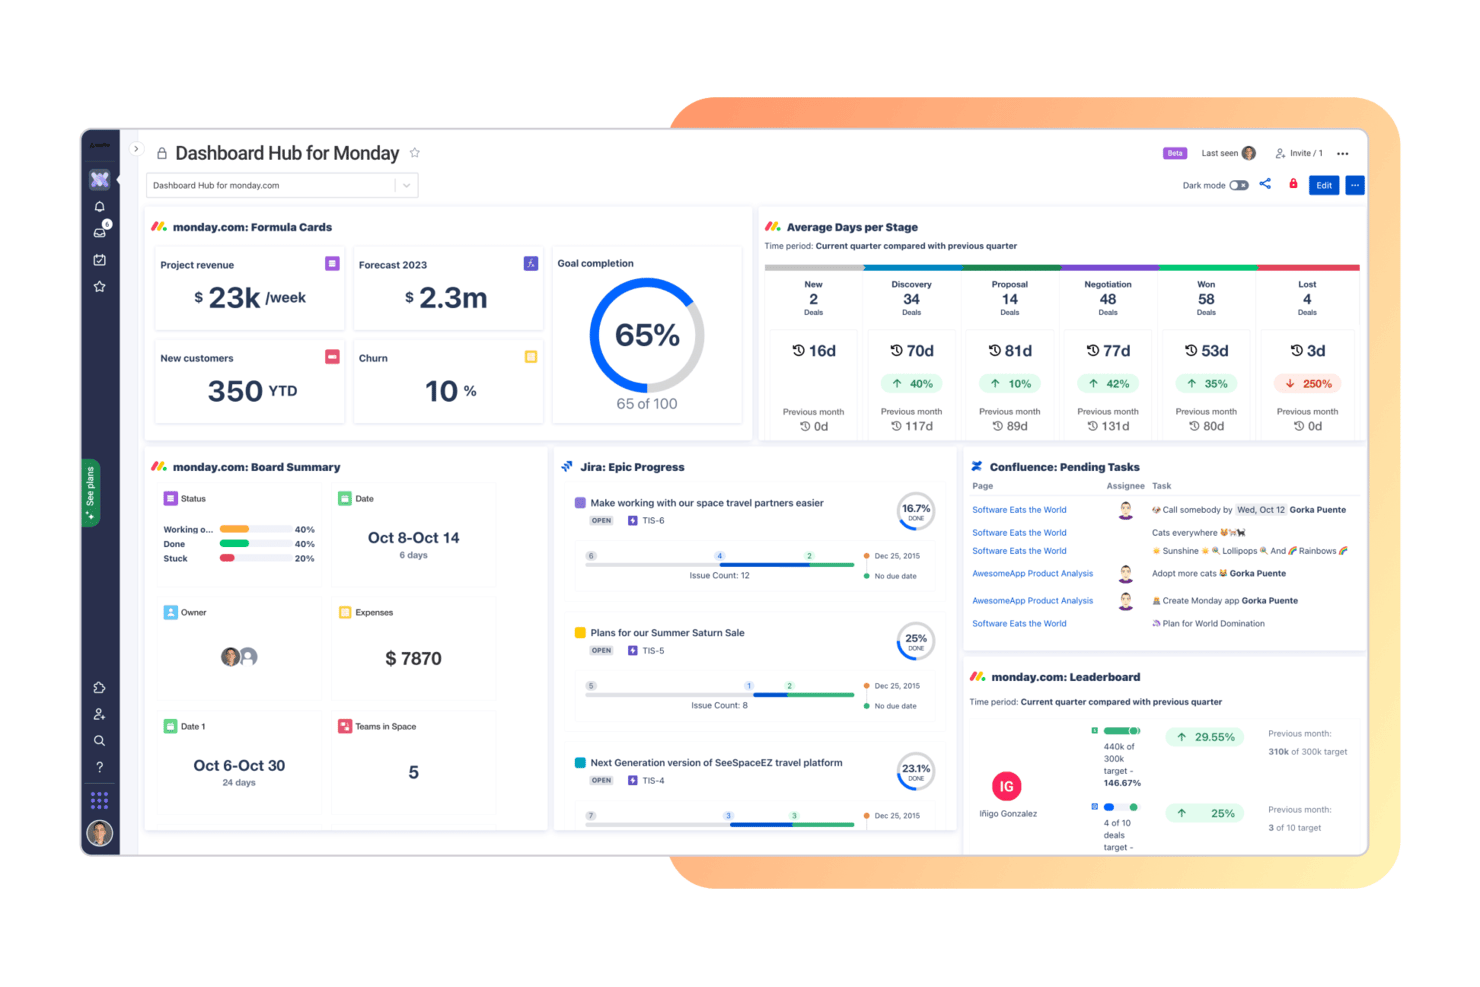Toggle first Leaderboard switch near 440k target
1480x987 pixels.
(x=1121, y=731)
